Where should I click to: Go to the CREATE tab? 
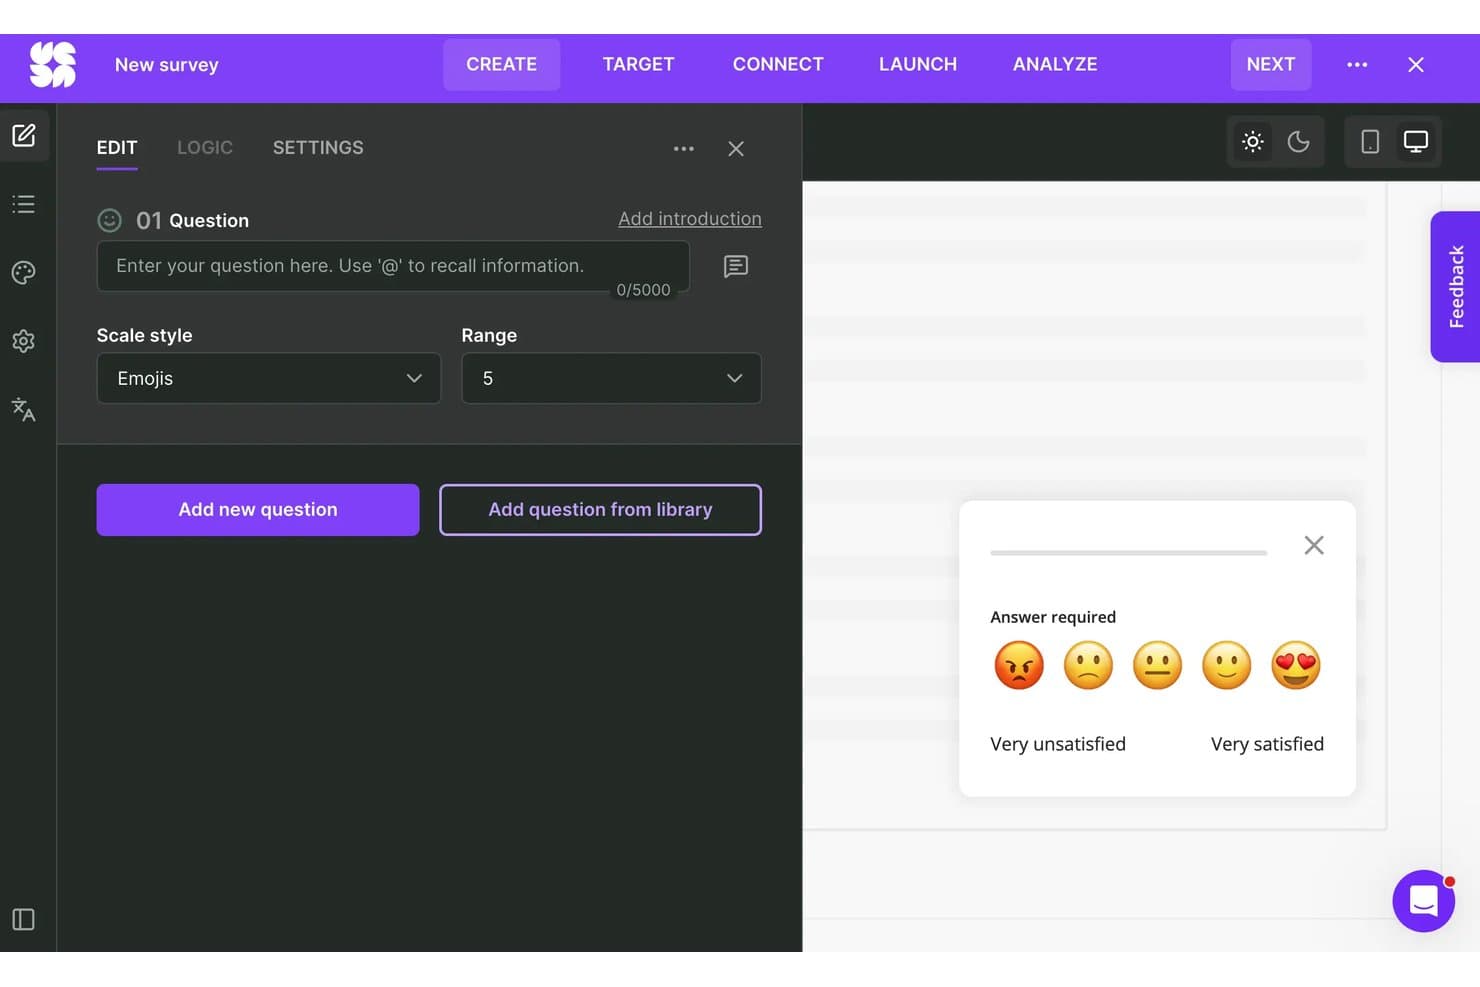pyautogui.click(x=502, y=65)
